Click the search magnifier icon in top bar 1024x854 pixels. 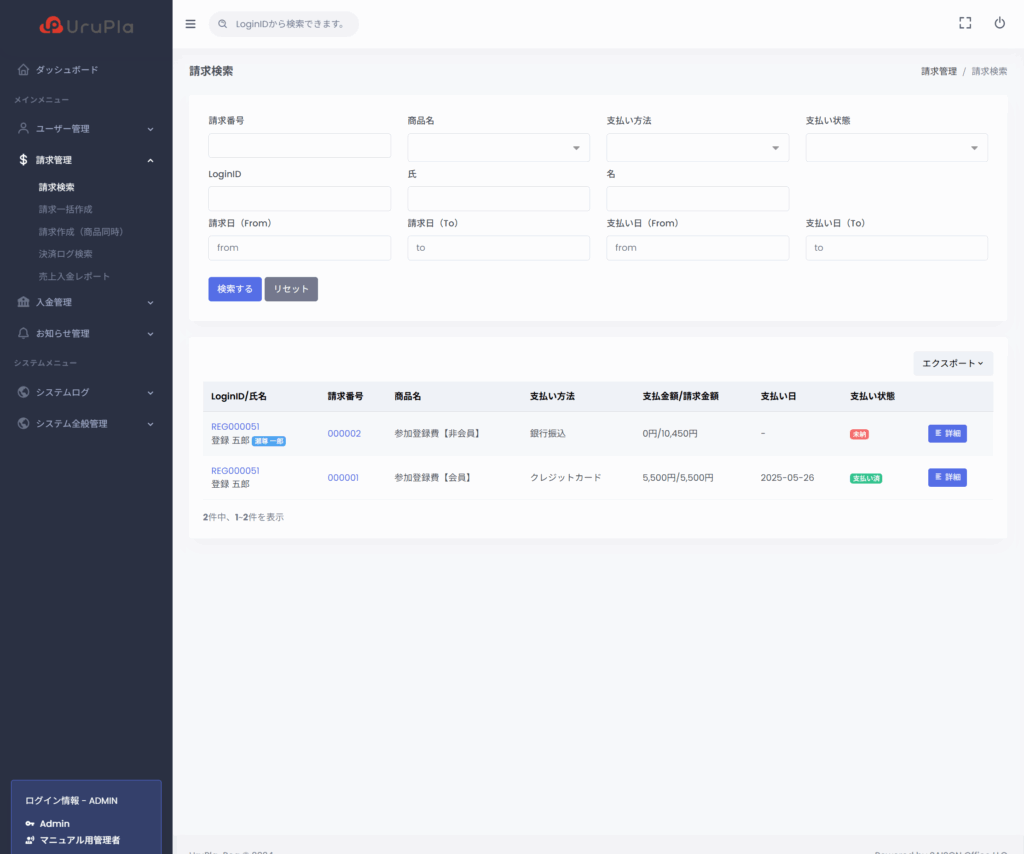[x=223, y=24]
